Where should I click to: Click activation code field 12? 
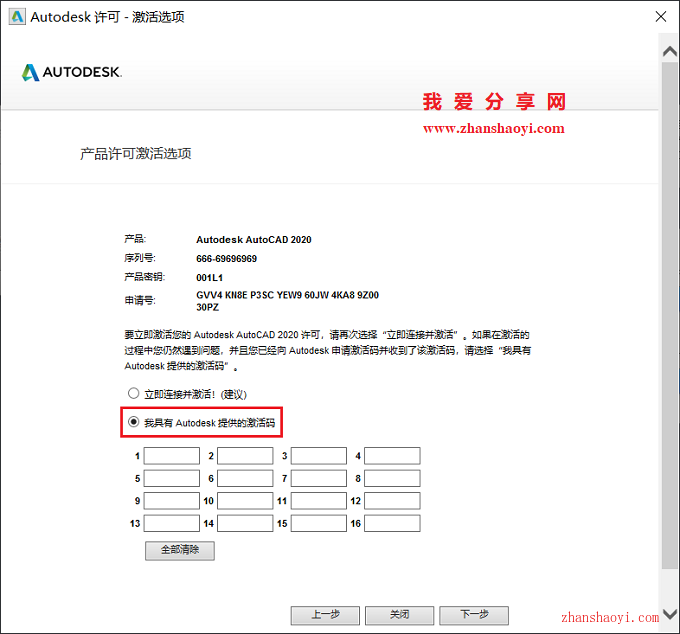pos(392,501)
